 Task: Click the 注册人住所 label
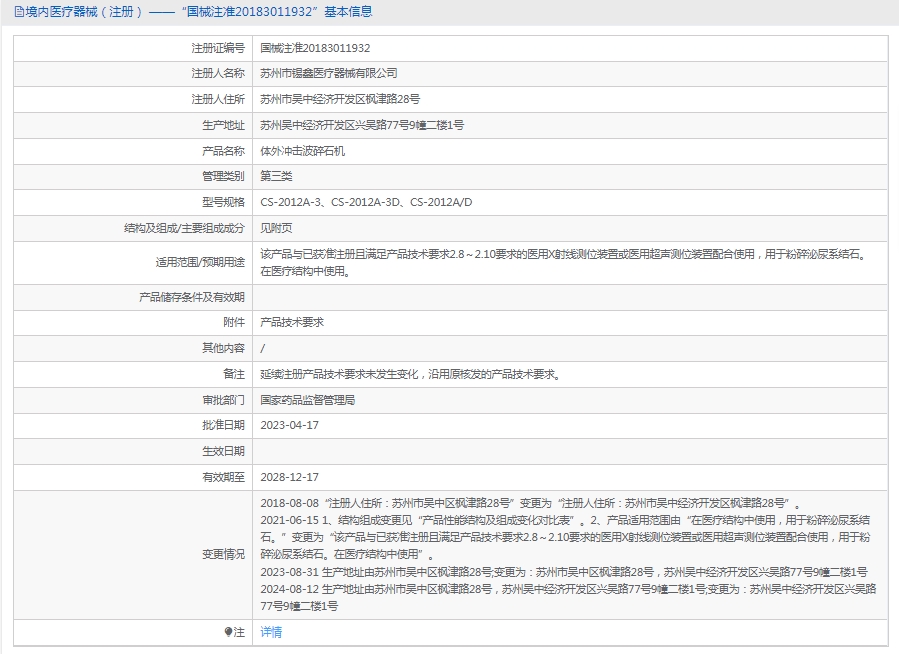click(218, 99)
